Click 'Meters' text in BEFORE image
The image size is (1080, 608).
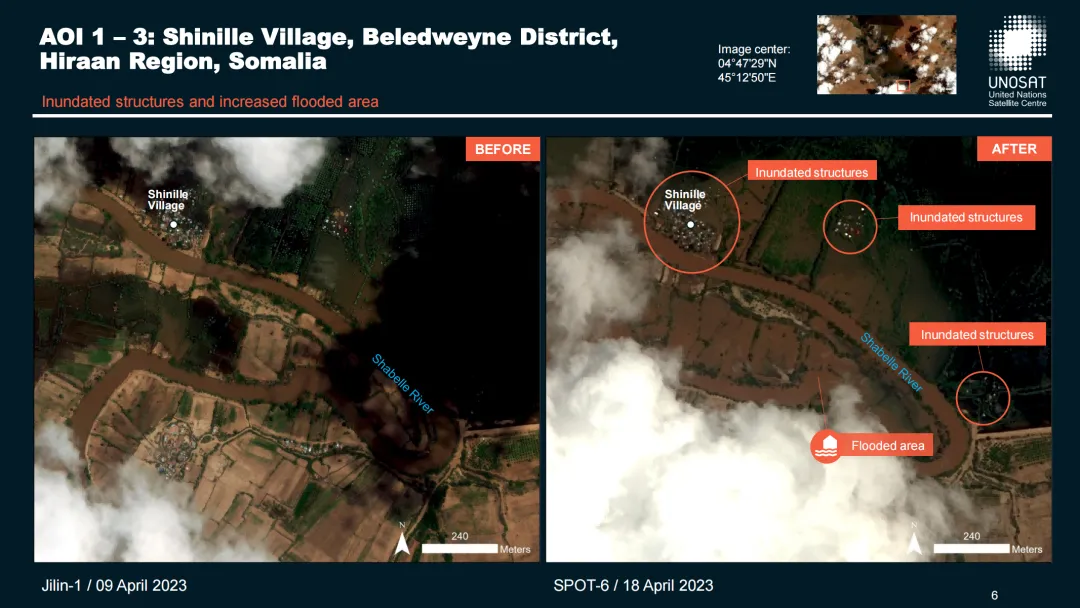pos(515,549)
